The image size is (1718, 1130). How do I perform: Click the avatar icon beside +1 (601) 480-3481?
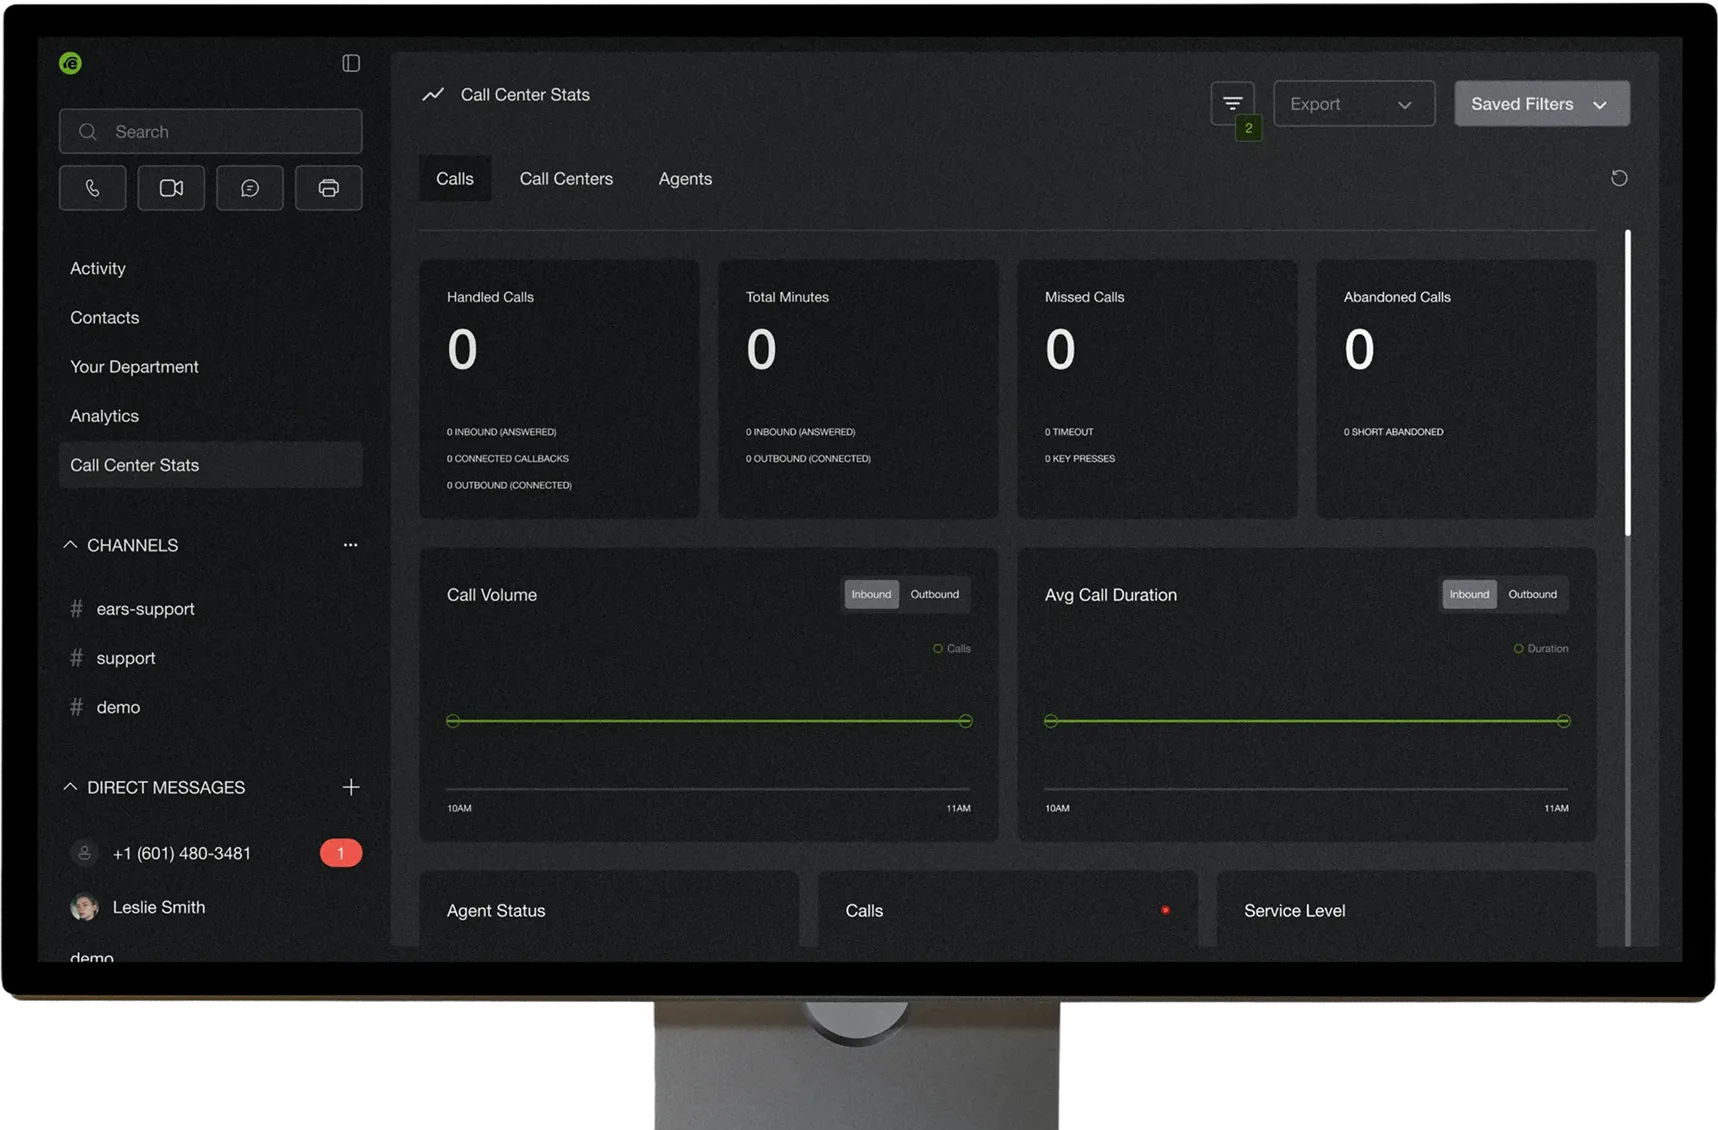coord(84,853)
